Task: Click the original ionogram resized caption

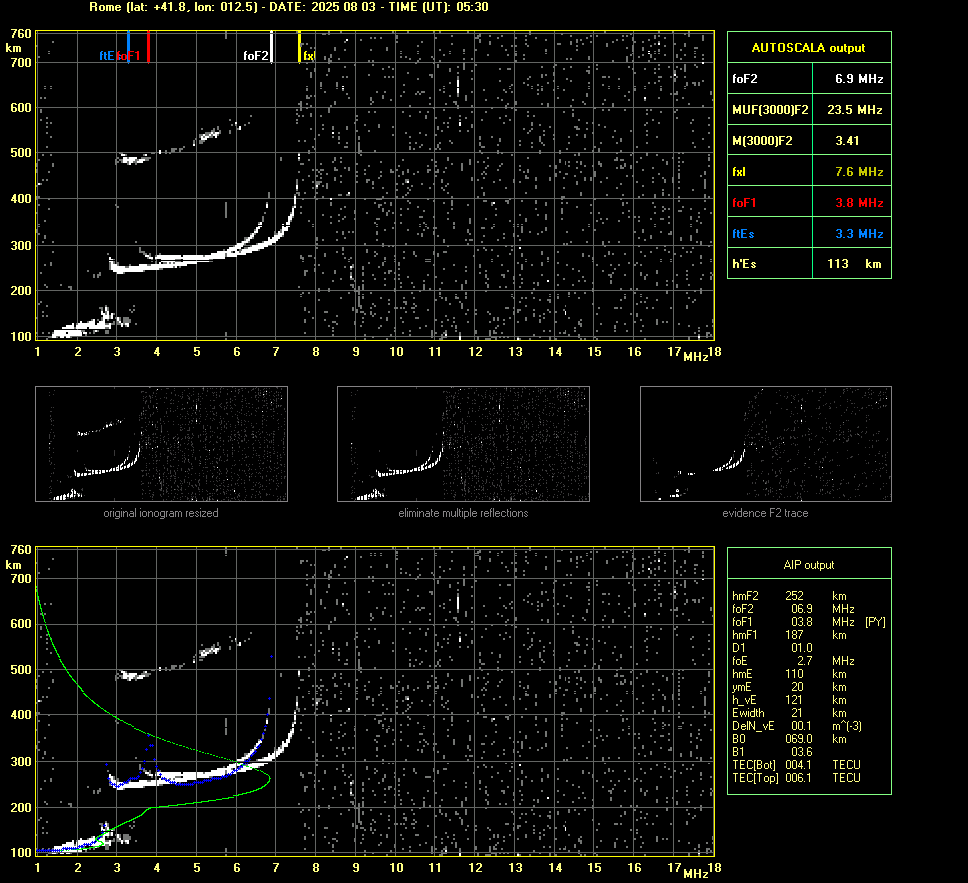Action: (x=161, y=513)
